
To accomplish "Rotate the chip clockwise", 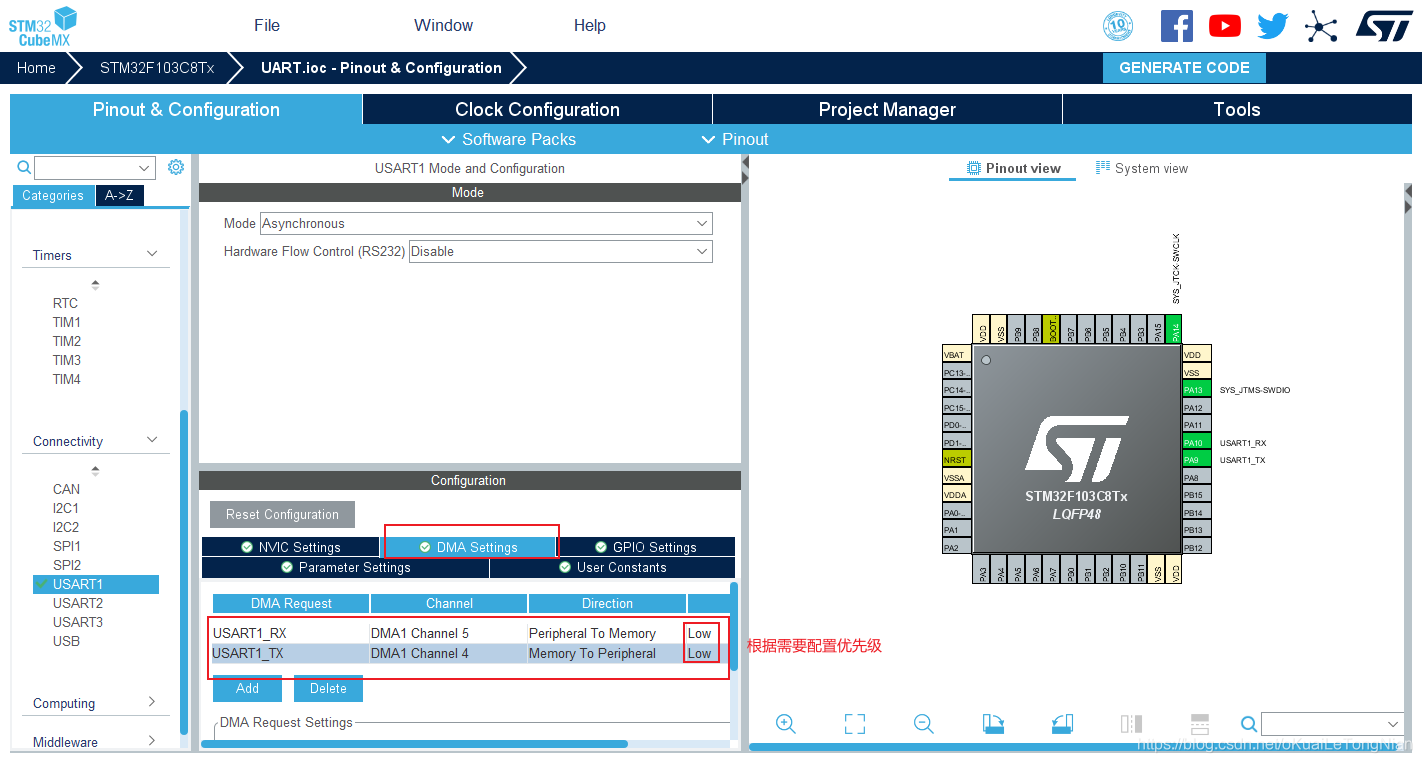I will (993, 723).
